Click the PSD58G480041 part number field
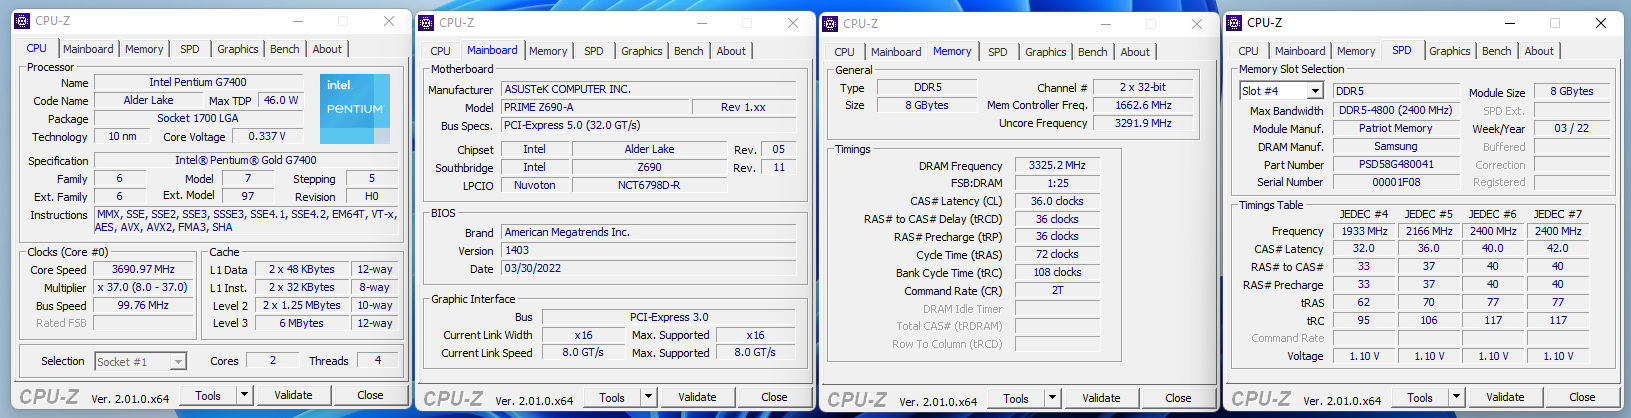The width and height of the screenshot is (1631, 418). point(1395,164)
